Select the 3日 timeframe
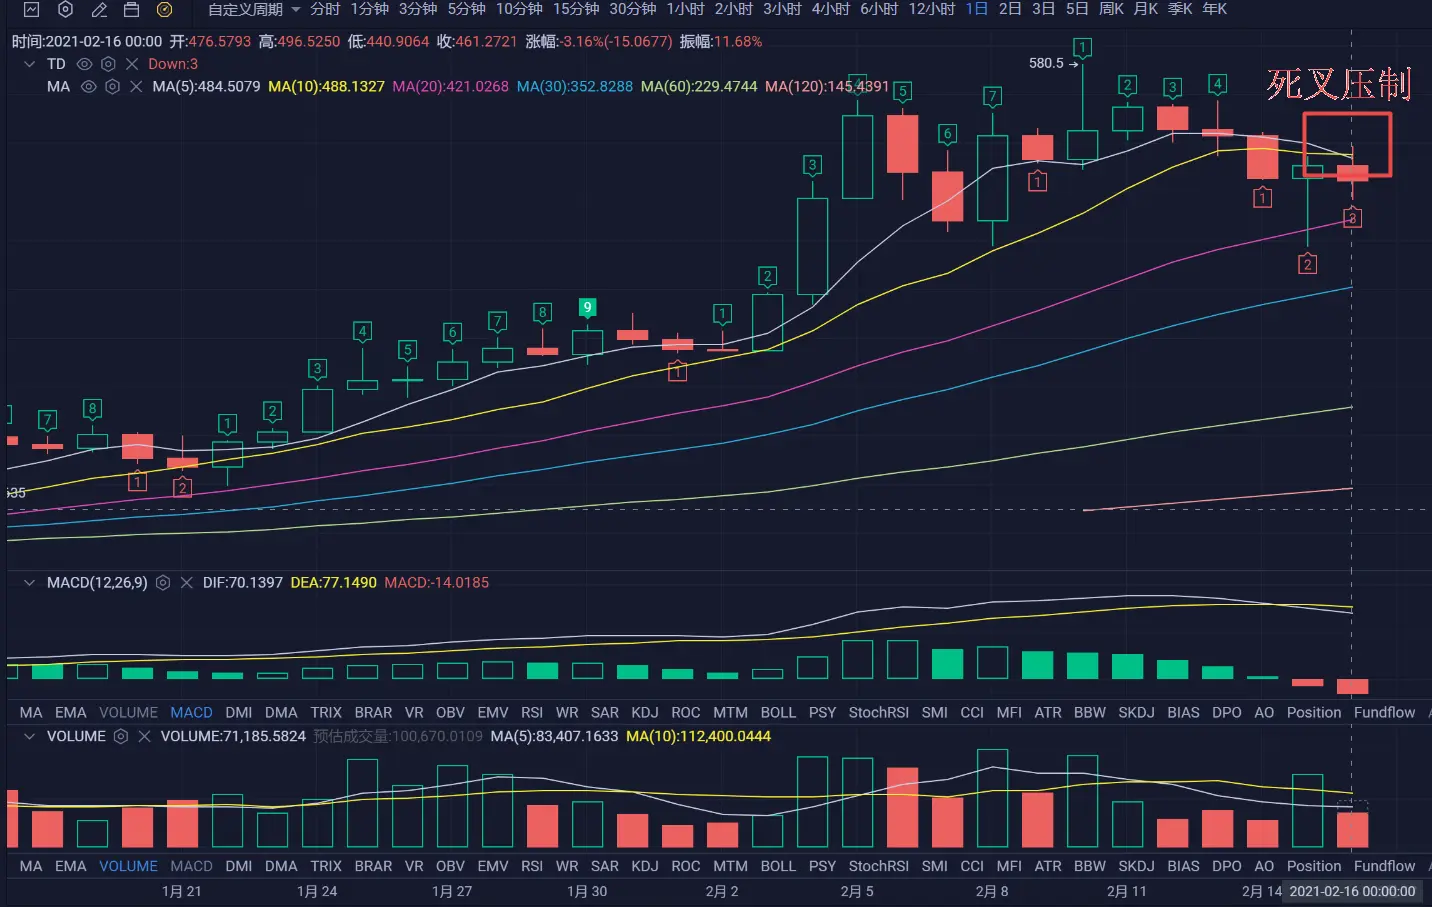1432x907 pixels. (x=1043, y=9)
